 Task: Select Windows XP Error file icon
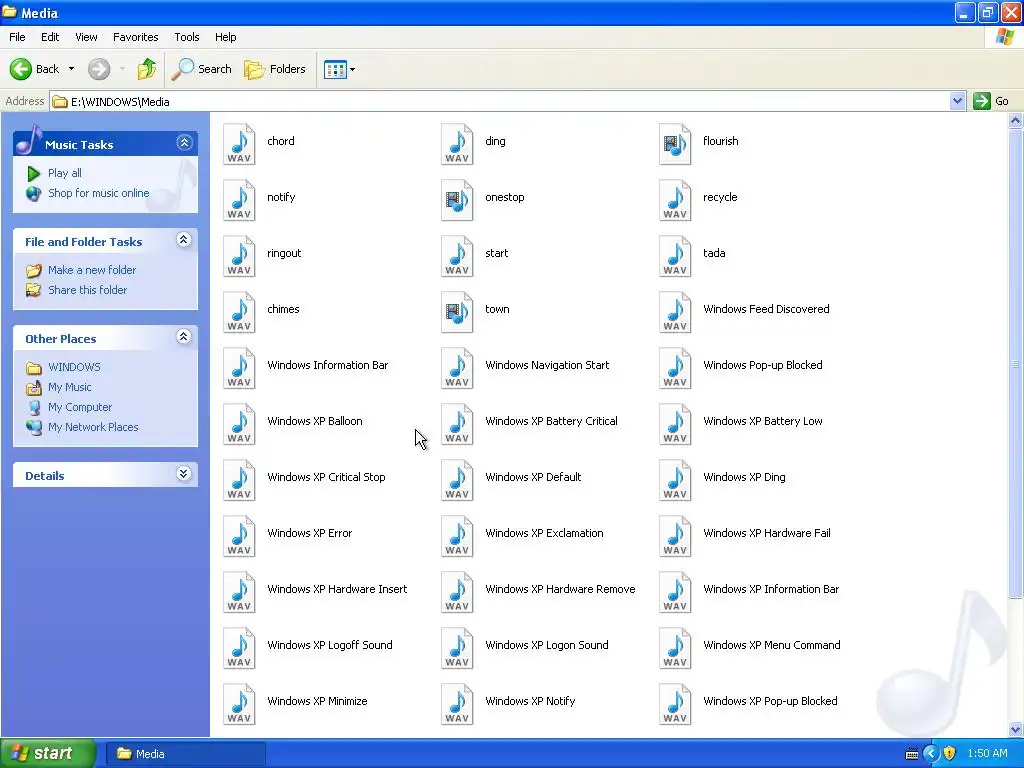[239, 537]
